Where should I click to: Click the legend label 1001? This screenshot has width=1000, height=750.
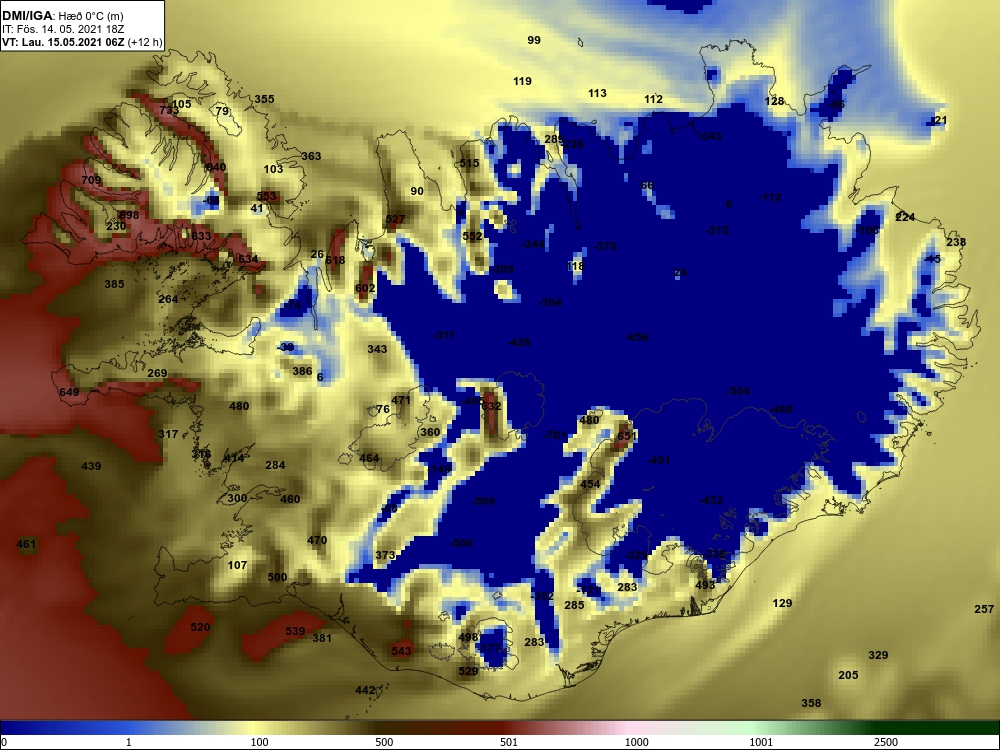[761, 742]
